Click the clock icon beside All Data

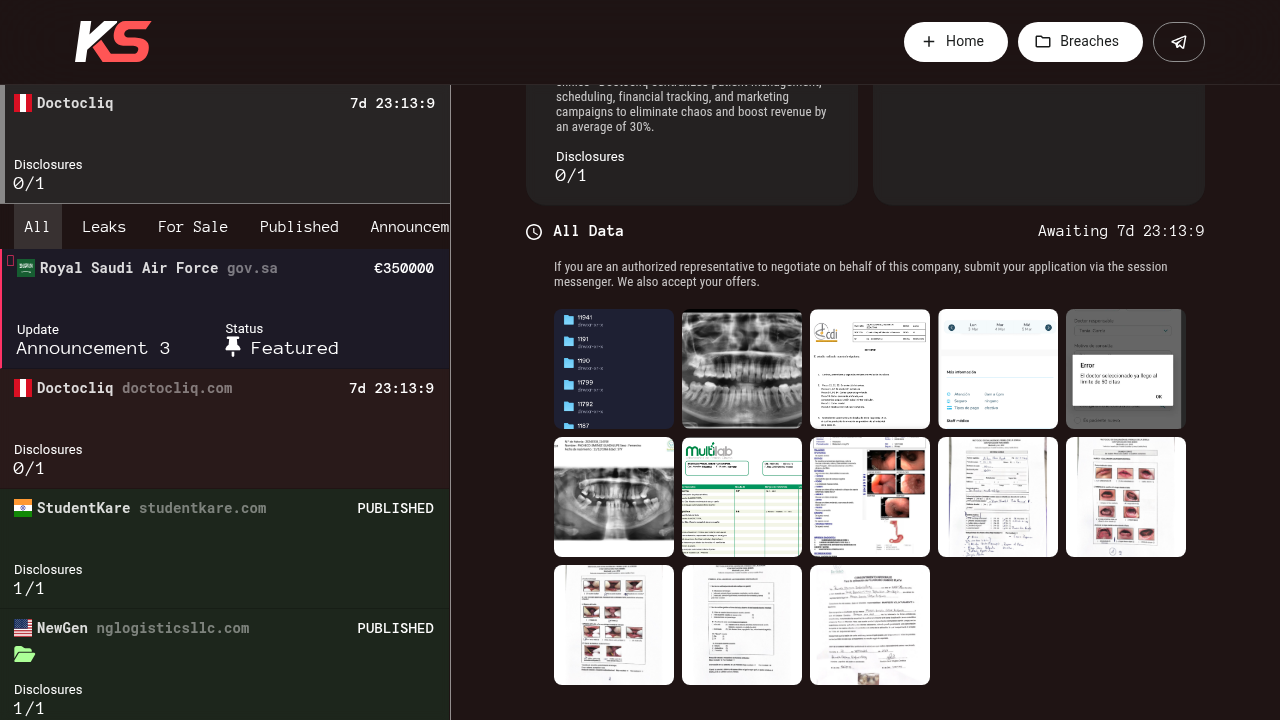[534, 232]
